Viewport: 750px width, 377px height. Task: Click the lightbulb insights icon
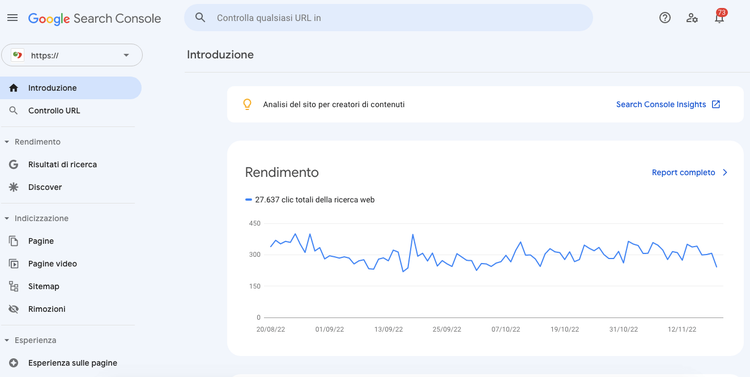click(x=247, y=104)
